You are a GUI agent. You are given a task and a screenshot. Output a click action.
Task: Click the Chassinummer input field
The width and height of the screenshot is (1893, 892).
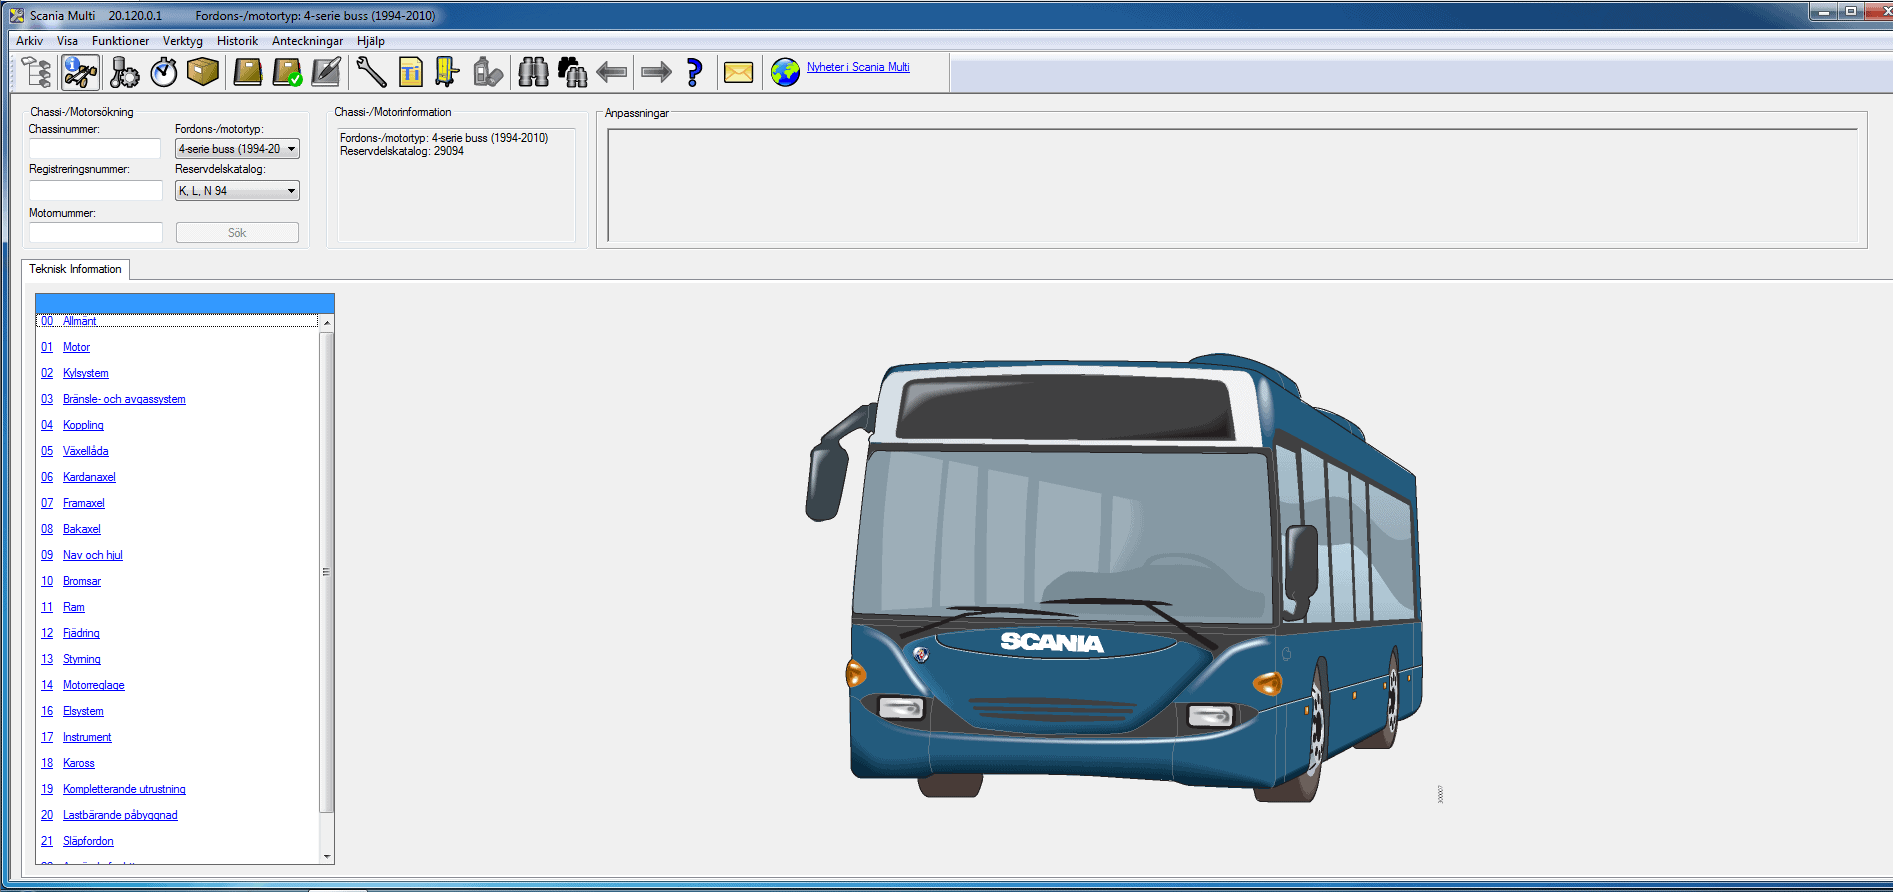(x=95, y=149)
